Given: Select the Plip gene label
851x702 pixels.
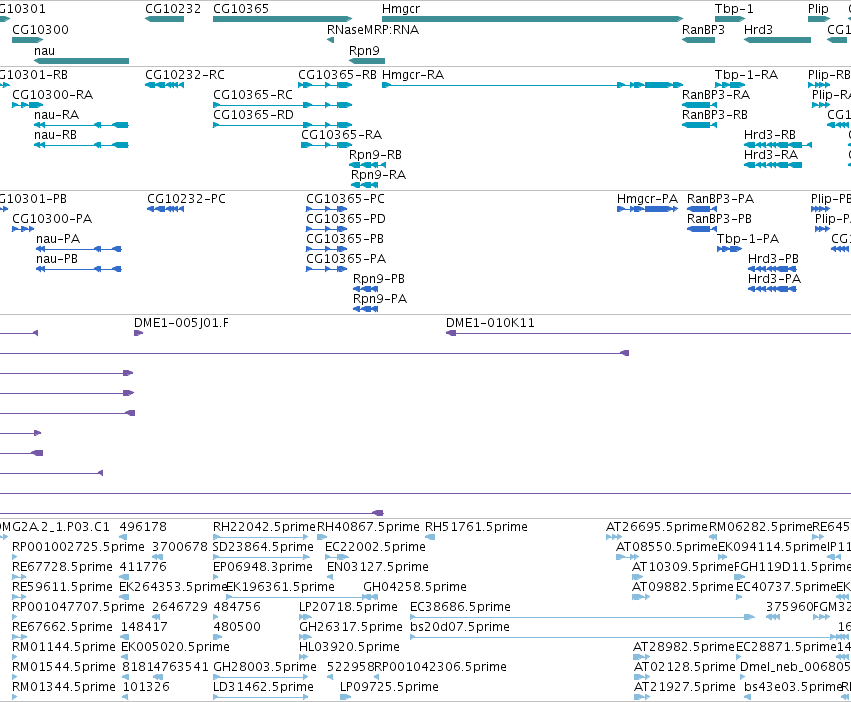Looking at the screenshot, I should point(818,9).
